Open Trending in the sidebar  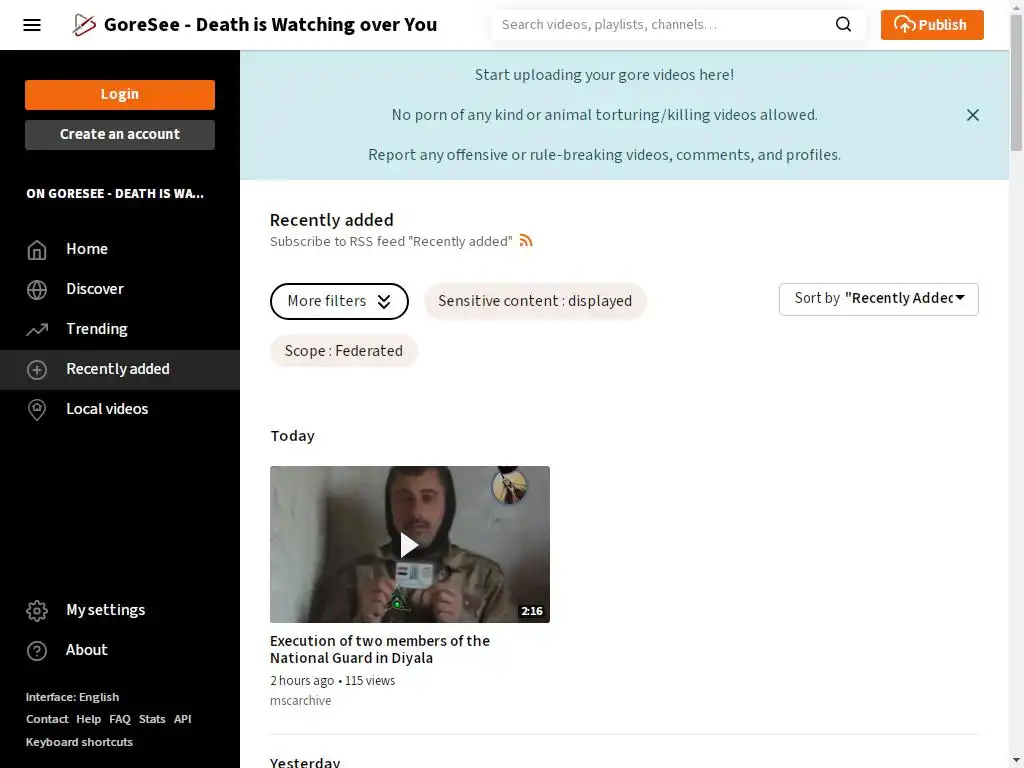[x=120, y=329]
